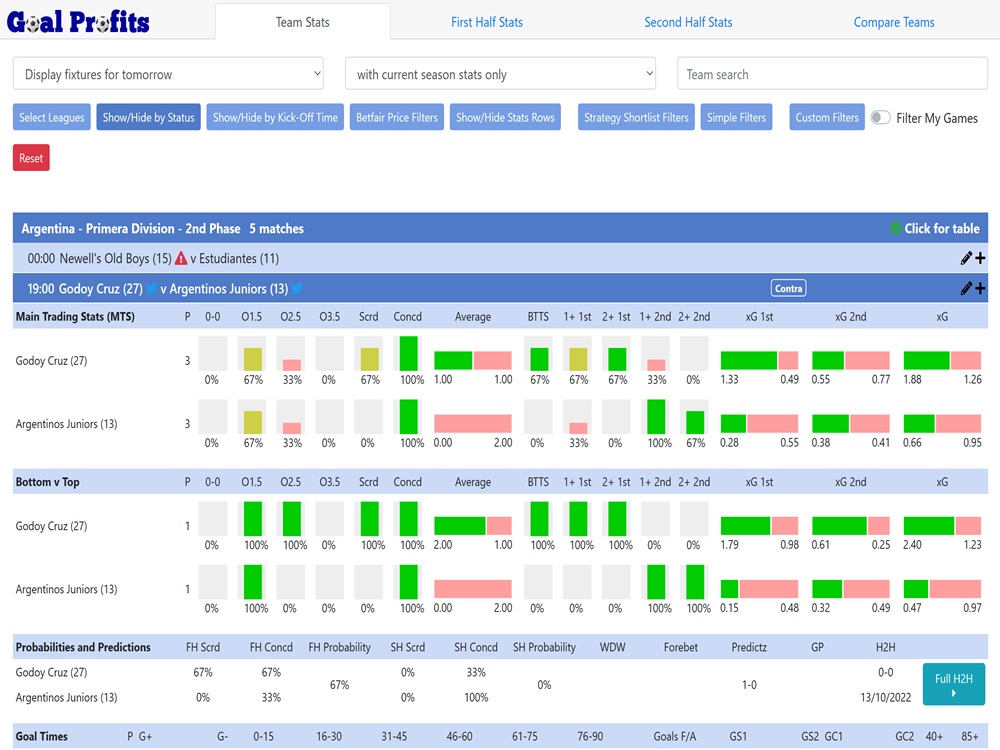This screenshot has height=750, width=1000.
Task: Open the Full H2H button
Action: click(953, 685)
